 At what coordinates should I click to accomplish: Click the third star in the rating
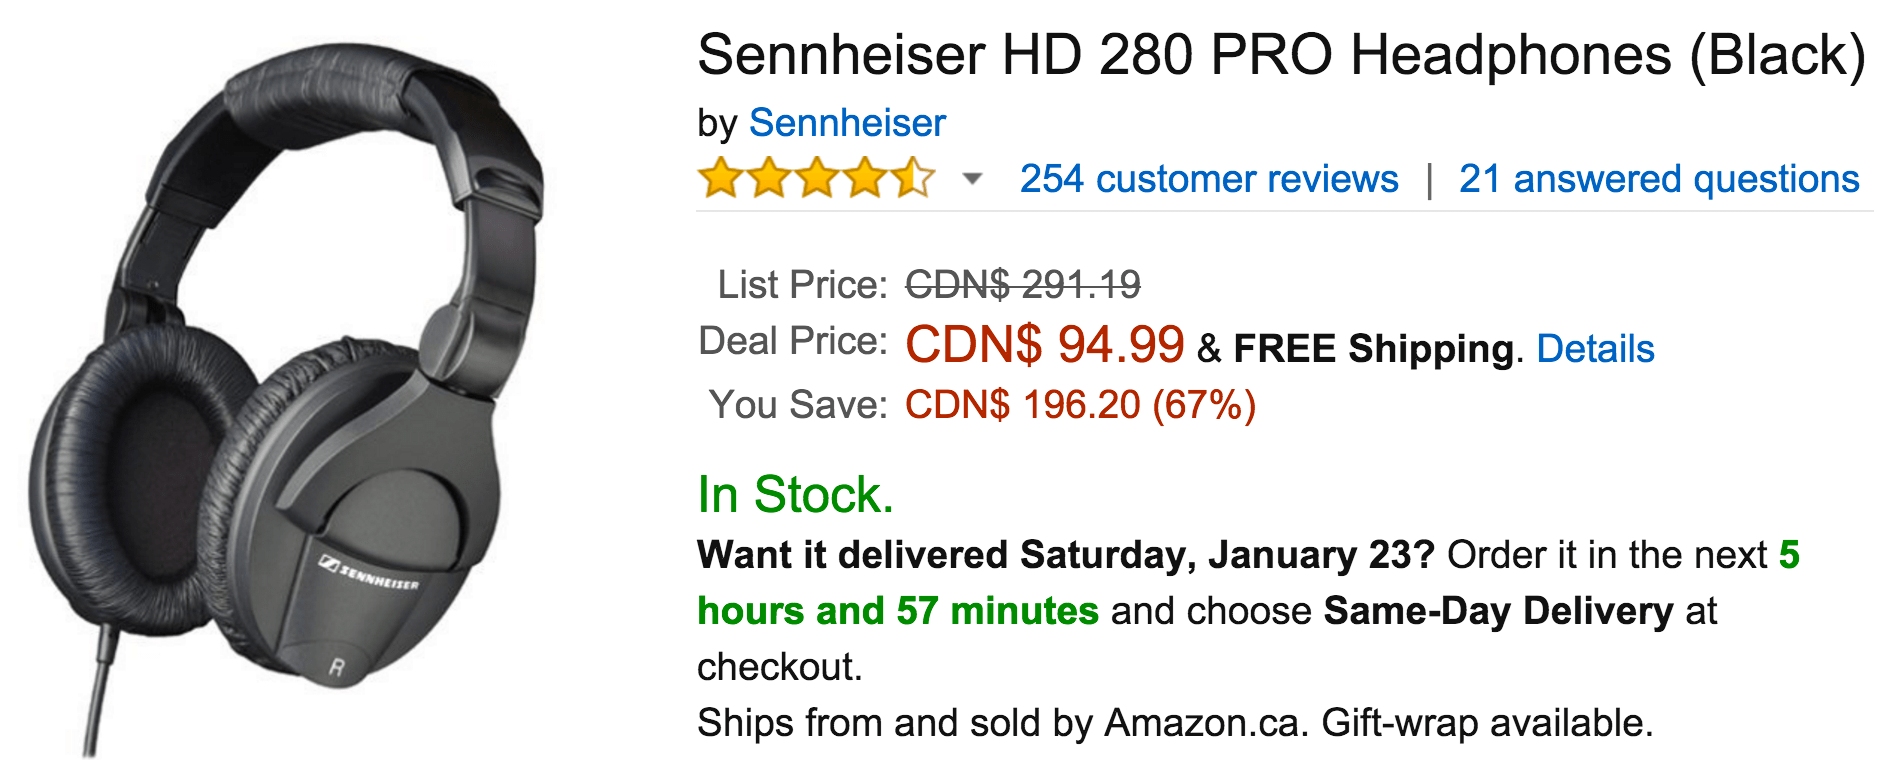pyautogui.click(x=818, y=178)
